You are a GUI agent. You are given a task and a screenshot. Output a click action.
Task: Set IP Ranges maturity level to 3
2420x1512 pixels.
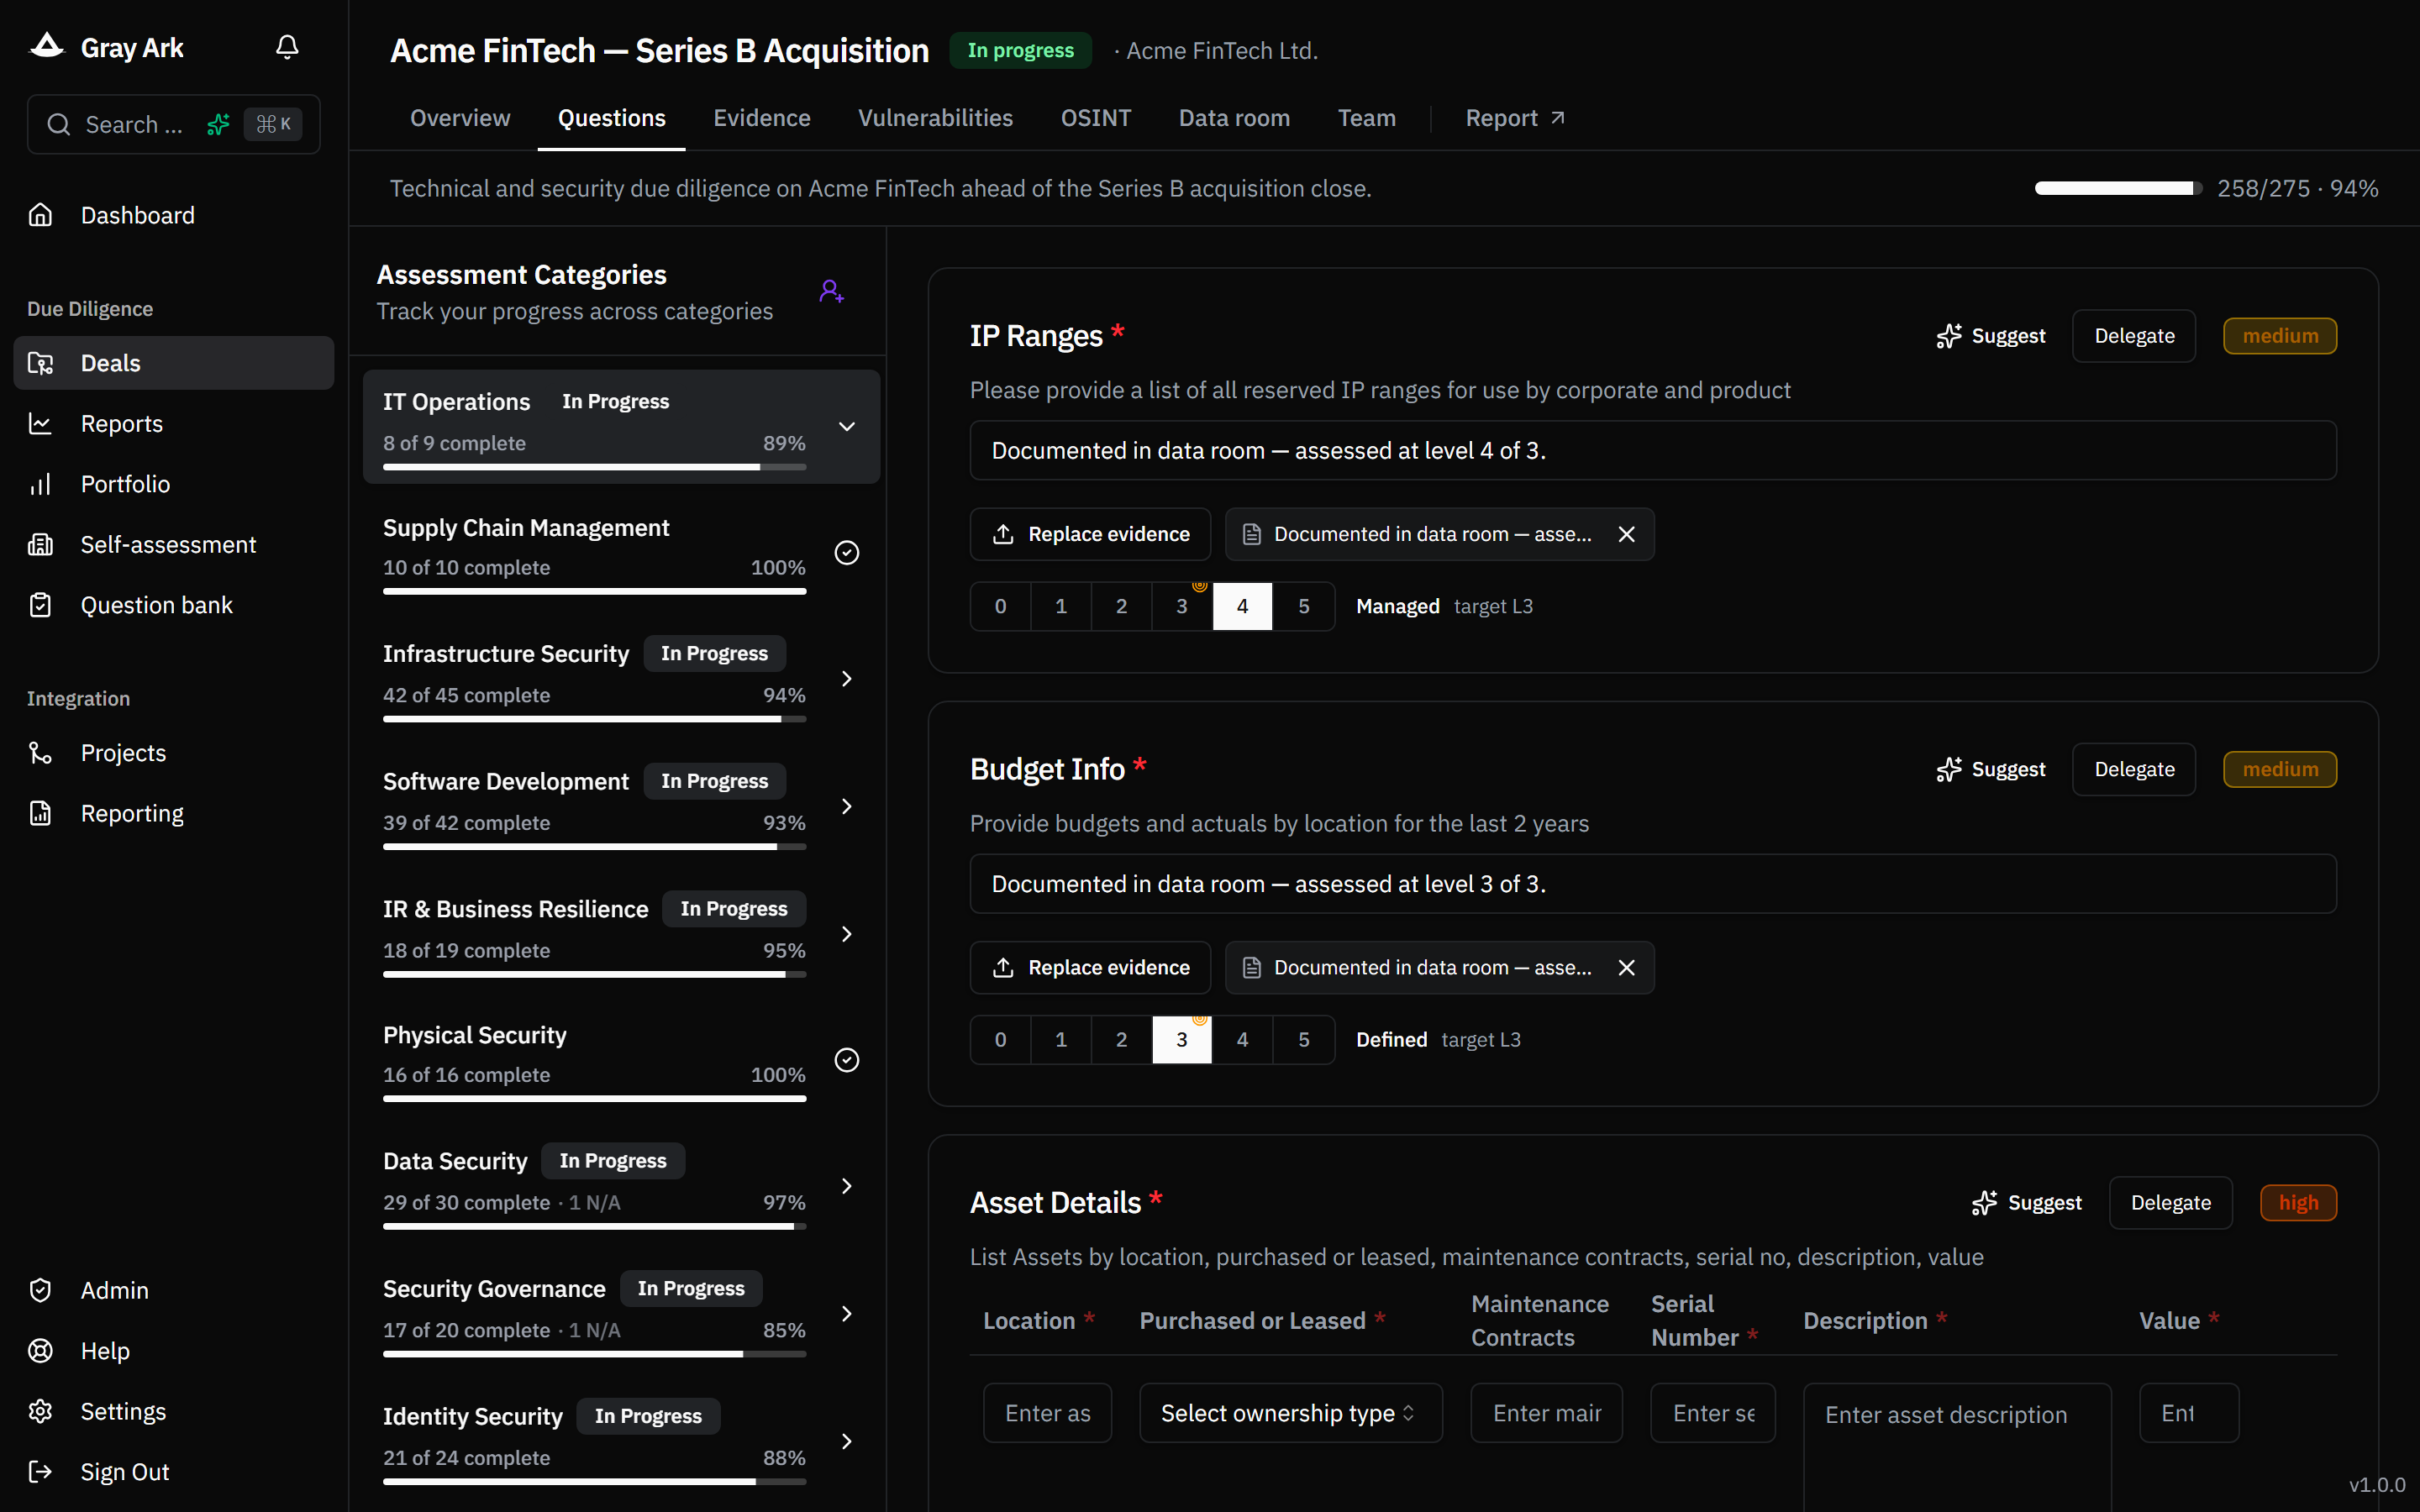coord(1182,606)
